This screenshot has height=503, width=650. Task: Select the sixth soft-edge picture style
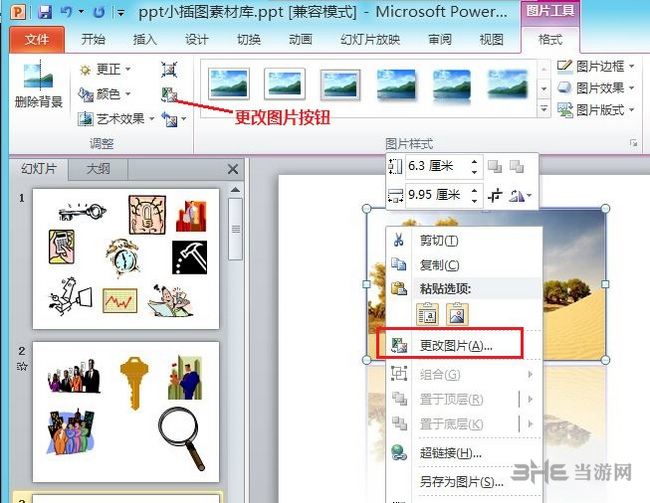coord(507,84)
